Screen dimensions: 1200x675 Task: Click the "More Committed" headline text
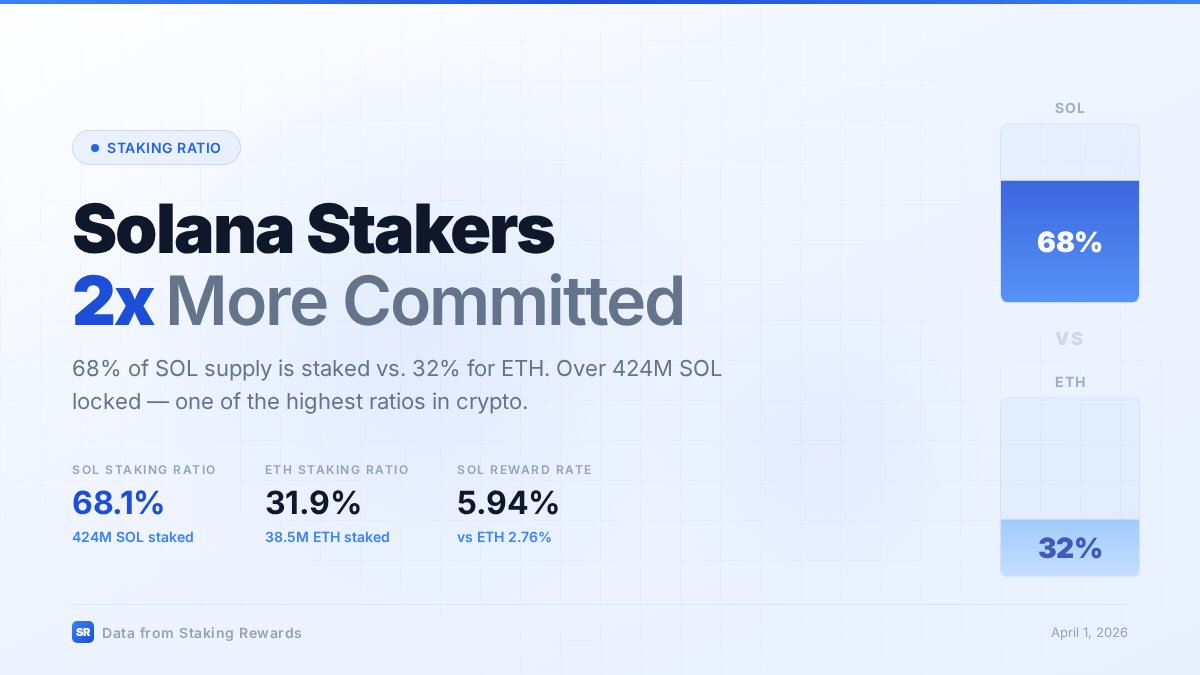pos(425,300)
